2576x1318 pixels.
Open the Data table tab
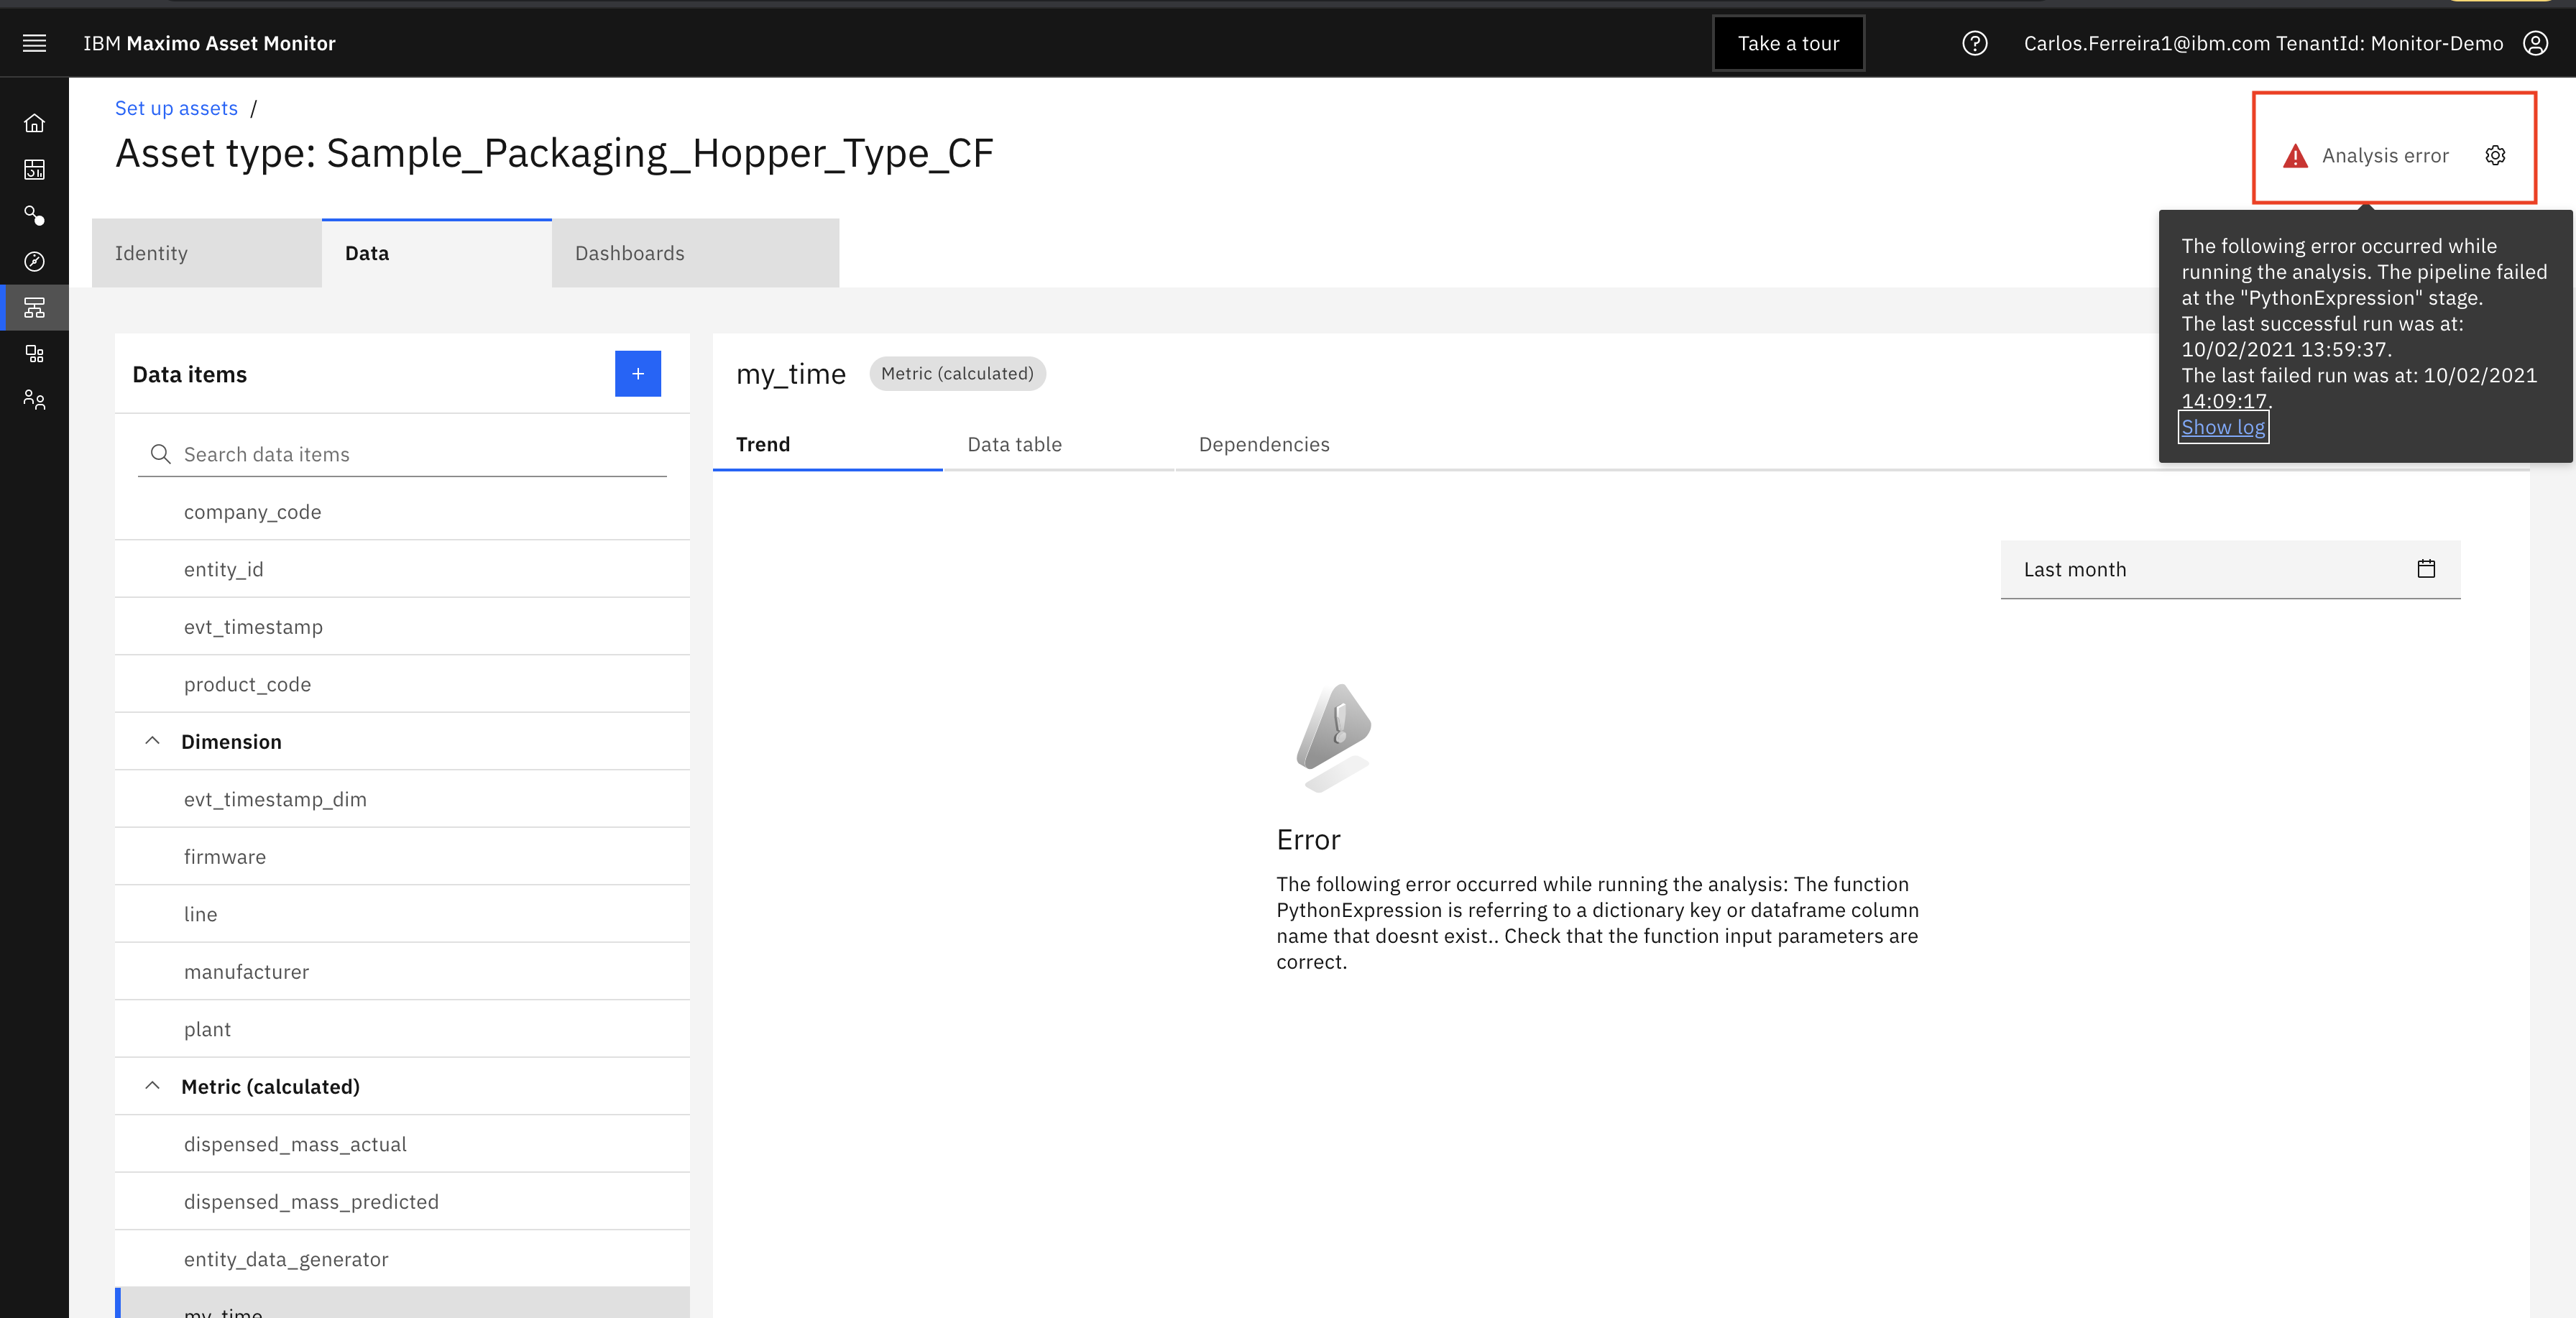1059,444
